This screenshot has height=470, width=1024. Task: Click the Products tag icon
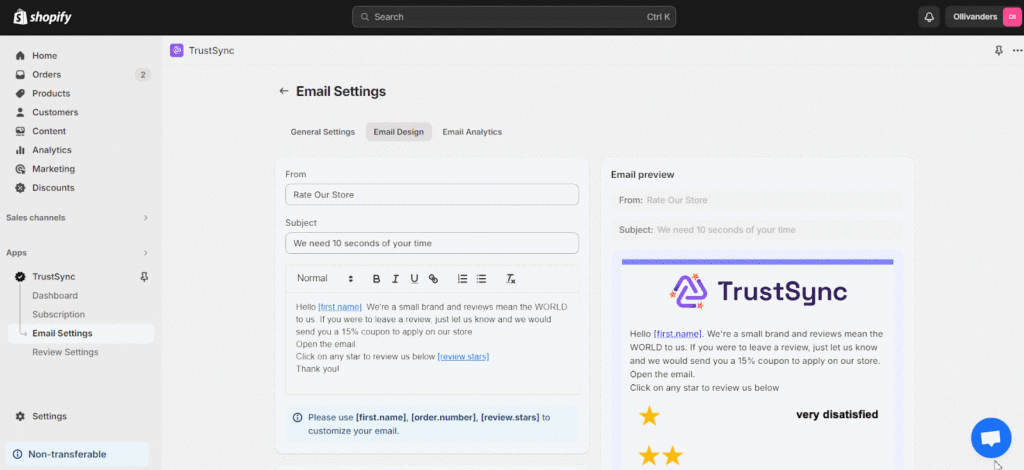pyautogui.click(x=20, y=93)
